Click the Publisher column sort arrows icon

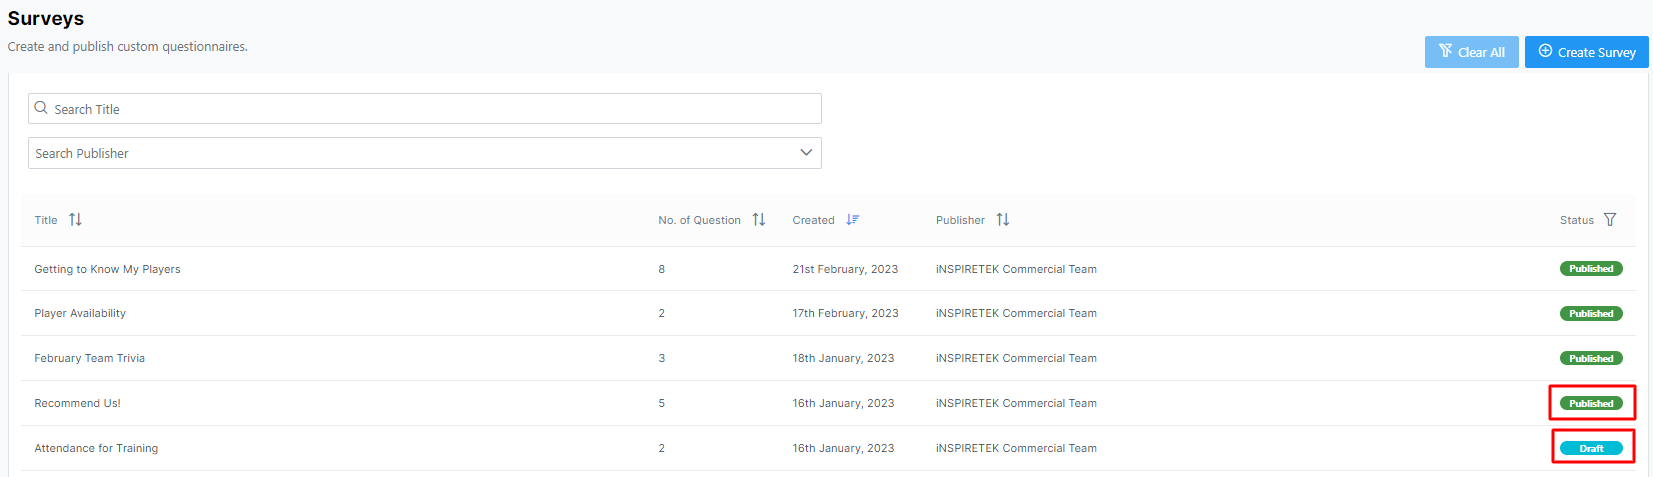click(1003, 220)
